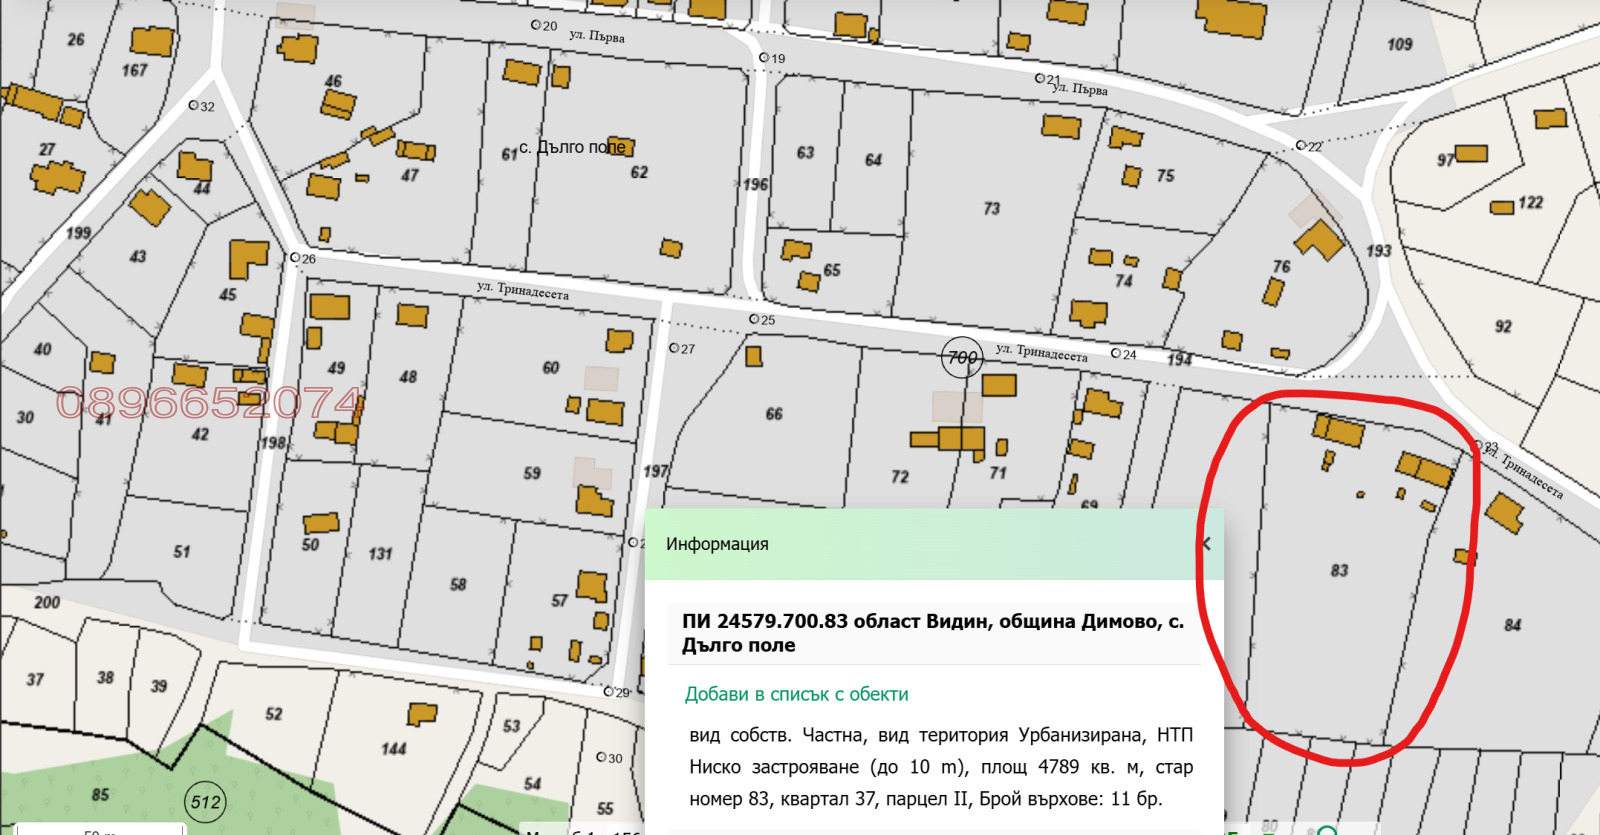Click survey point marker 24
Image resolution: width=1600 pixels, height=835 pixels.
1116,353
